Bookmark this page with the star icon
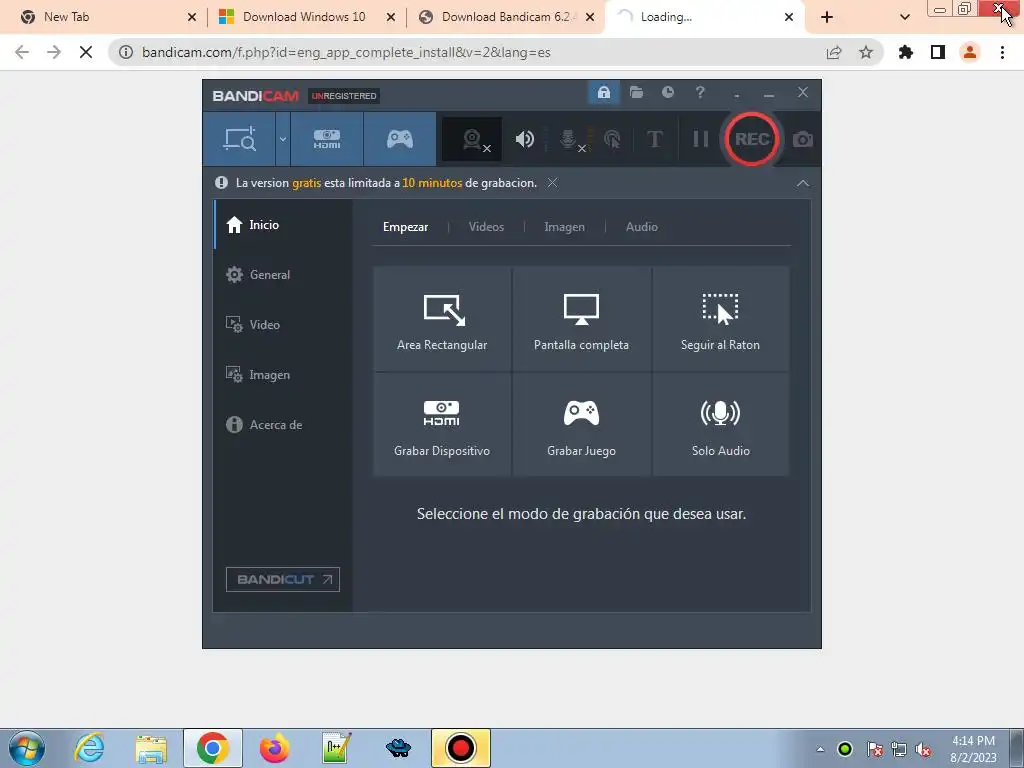This screenshot has width=1024, height=768. (866, 52)
